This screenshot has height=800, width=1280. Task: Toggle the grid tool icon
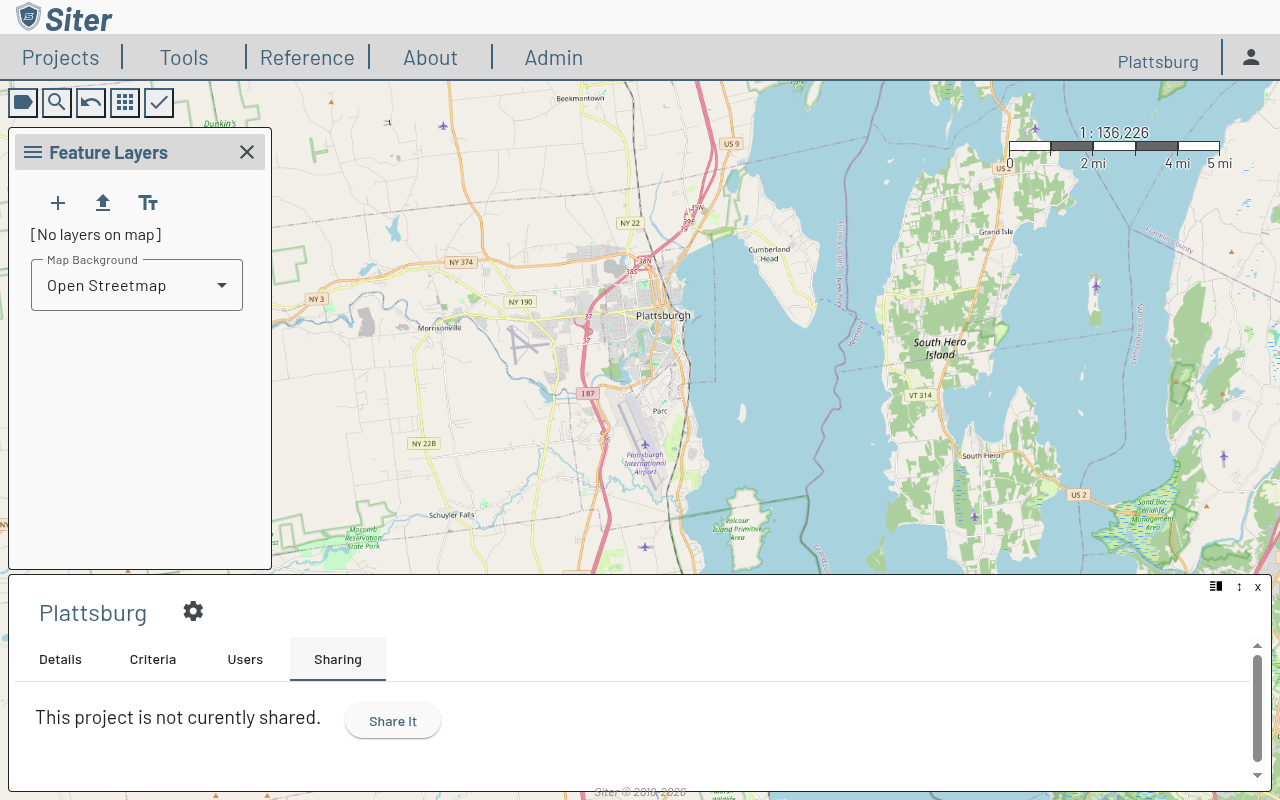125,102
